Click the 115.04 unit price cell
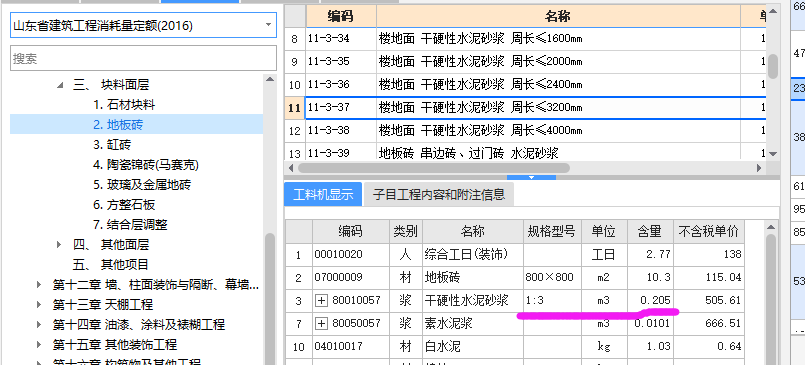Screen dimensions: 805x365 click(x=709, y=278)
